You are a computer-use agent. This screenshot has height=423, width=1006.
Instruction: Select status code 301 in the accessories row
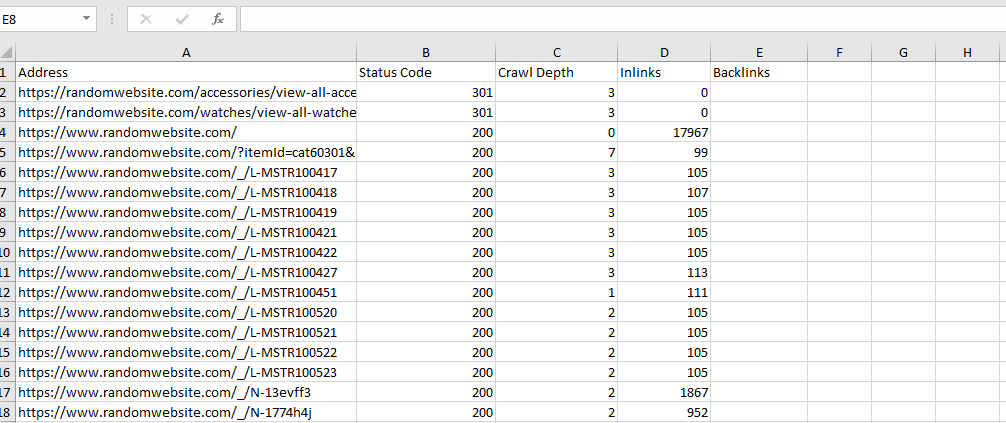[x=426, y=92]
